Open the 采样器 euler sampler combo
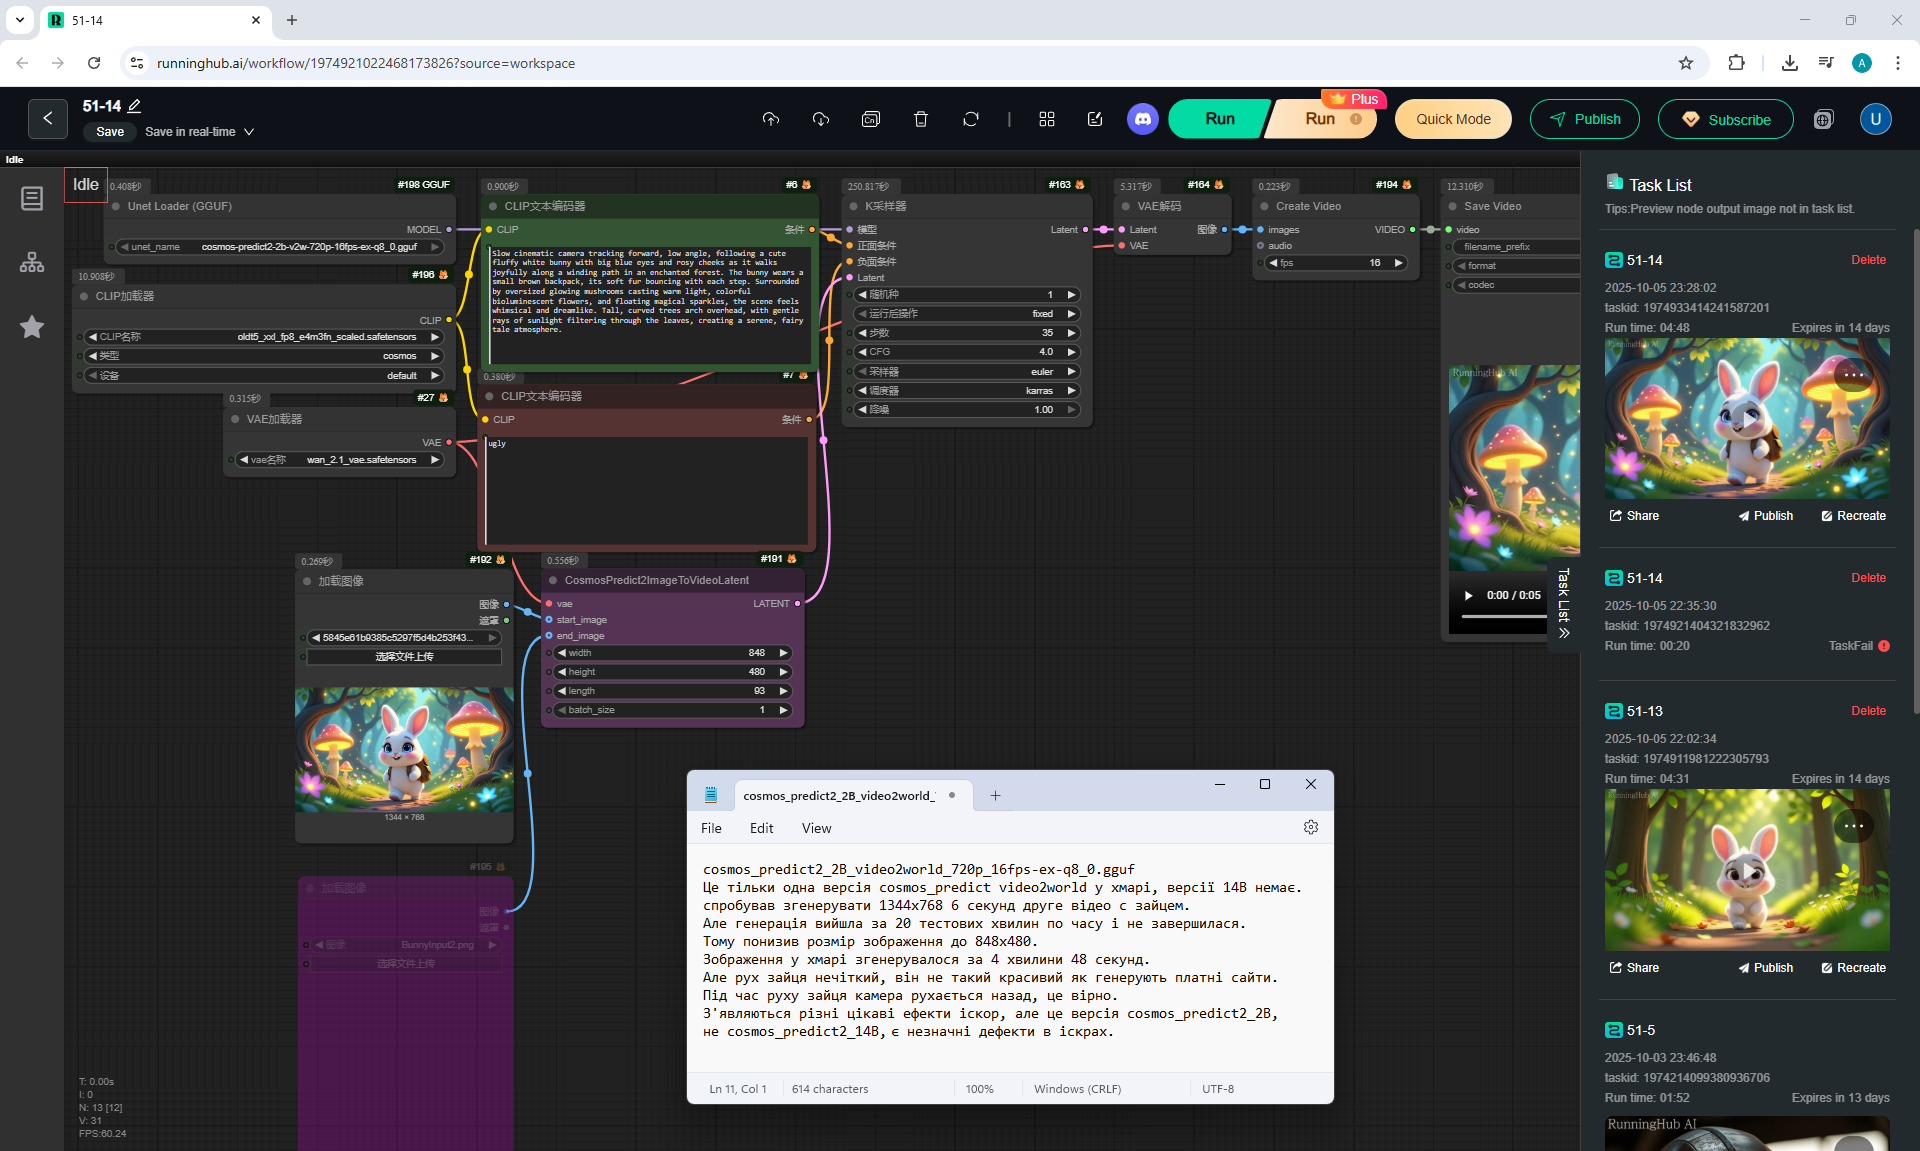 point(967,372)
